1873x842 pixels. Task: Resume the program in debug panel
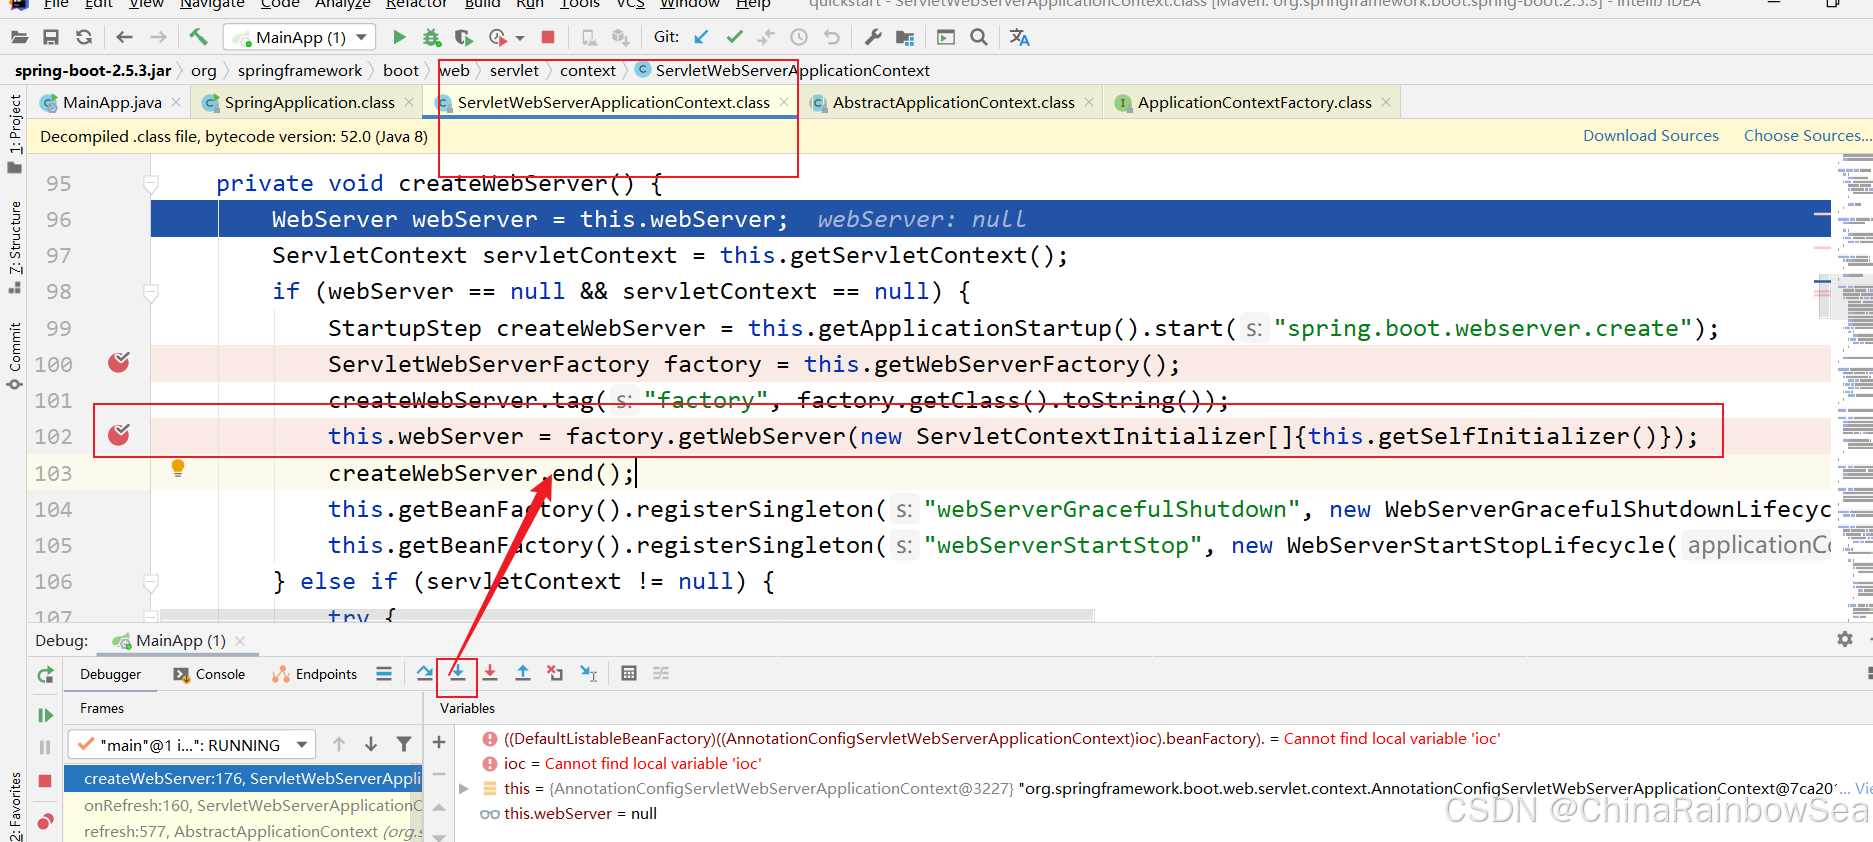click(45, 715)
